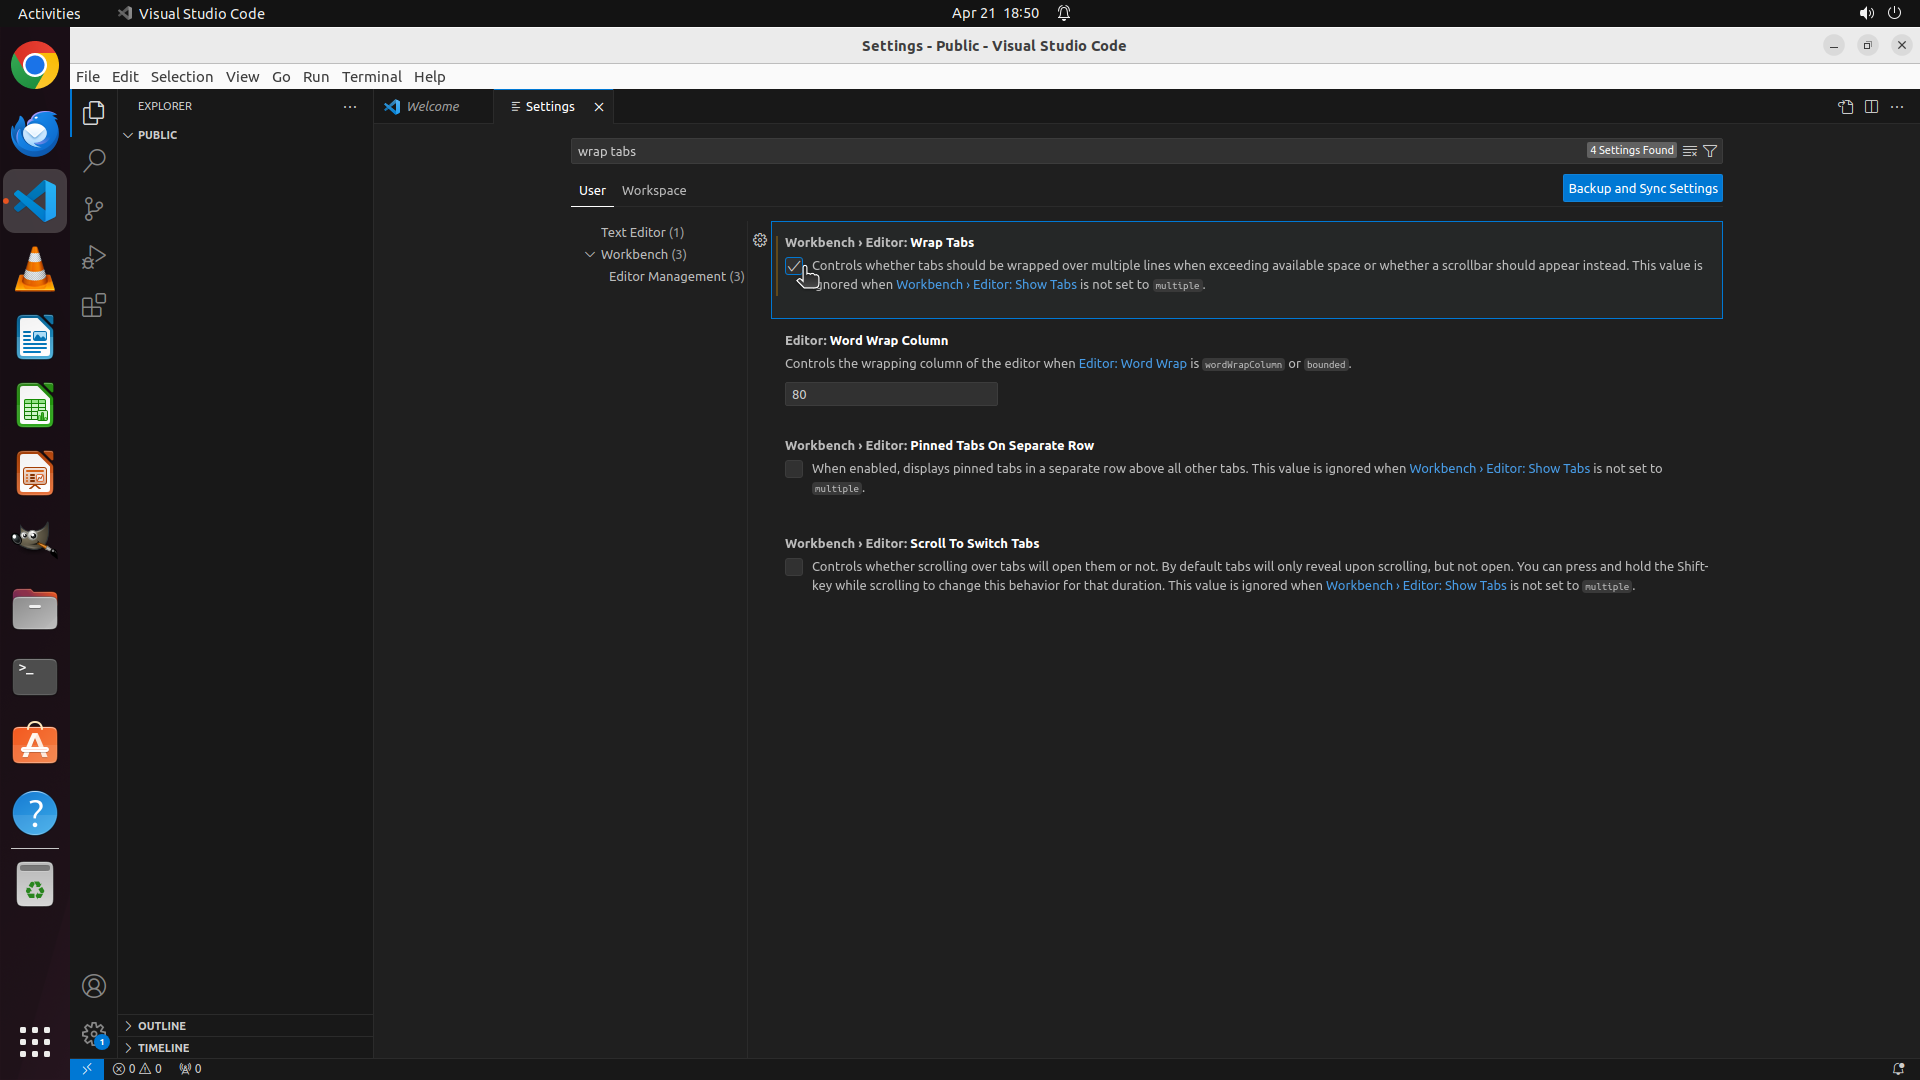Clear the settings search input icon
The width and height of the screenshot is (1920, 1080).
(1689, 151)
